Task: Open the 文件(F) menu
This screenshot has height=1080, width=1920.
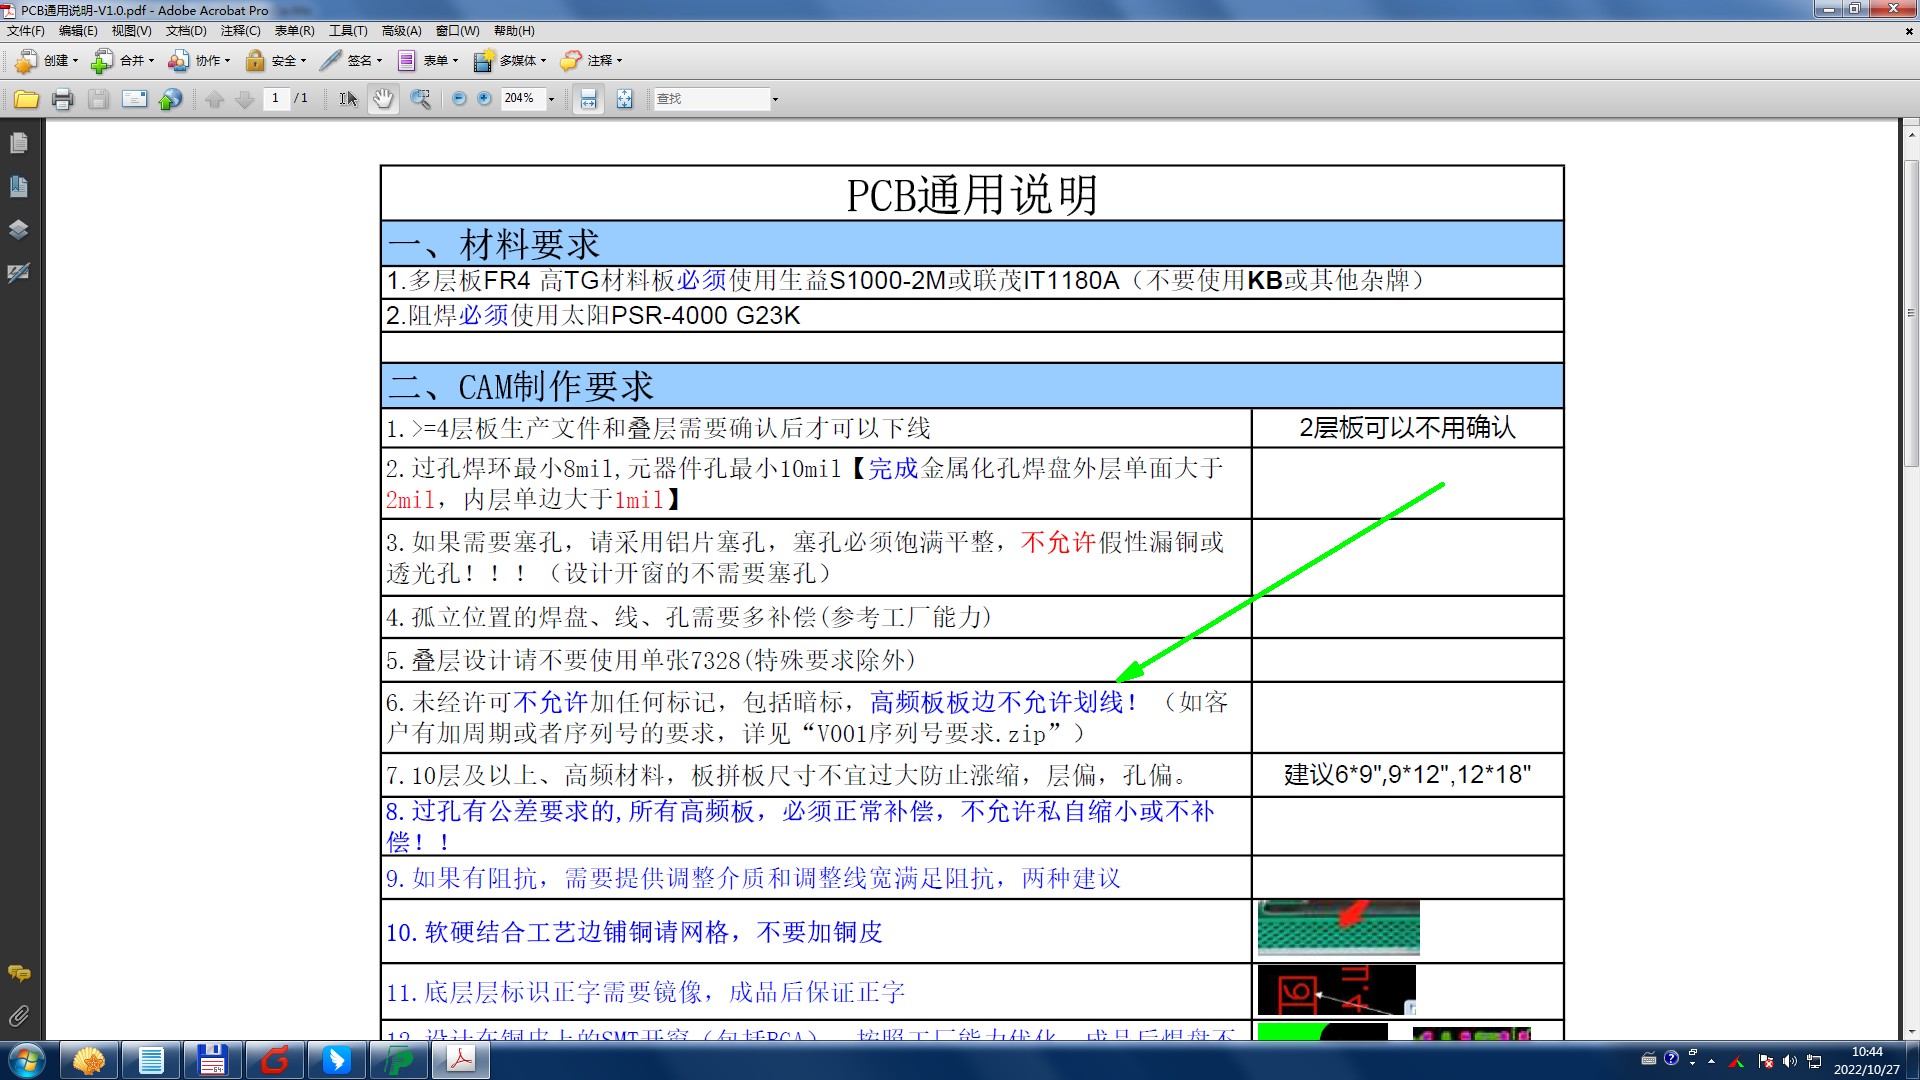Action: [x=25, y=31]
